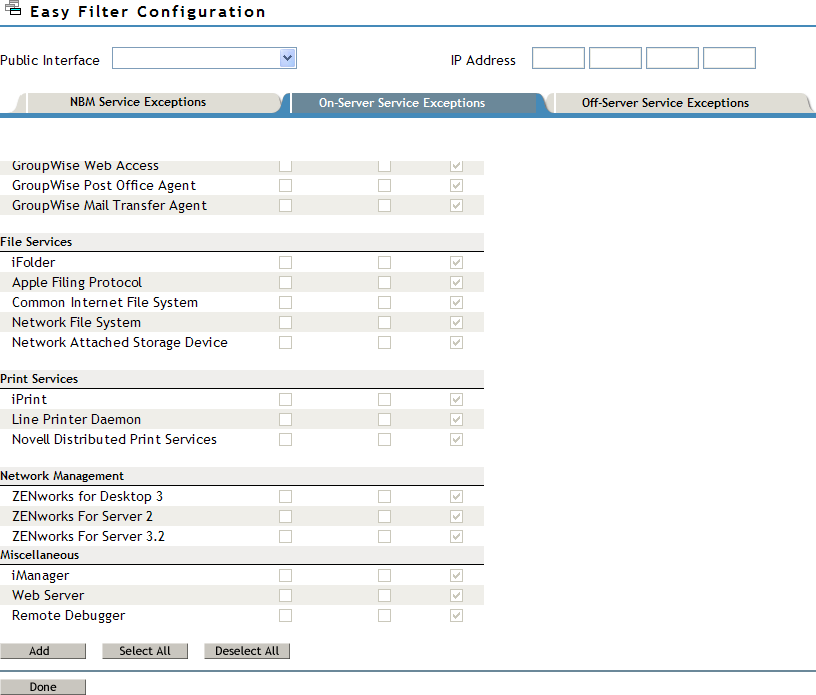Tick first checkbox for ZENworks For Server 2
816x695 pixels.
point(285,516)
